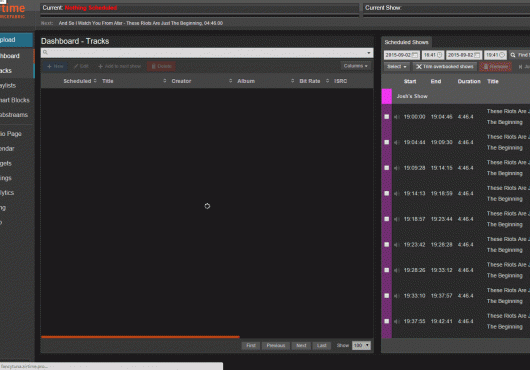Open the Columns dropdown
This screenshot has height=370, width=530.
(x=356, y=66)
